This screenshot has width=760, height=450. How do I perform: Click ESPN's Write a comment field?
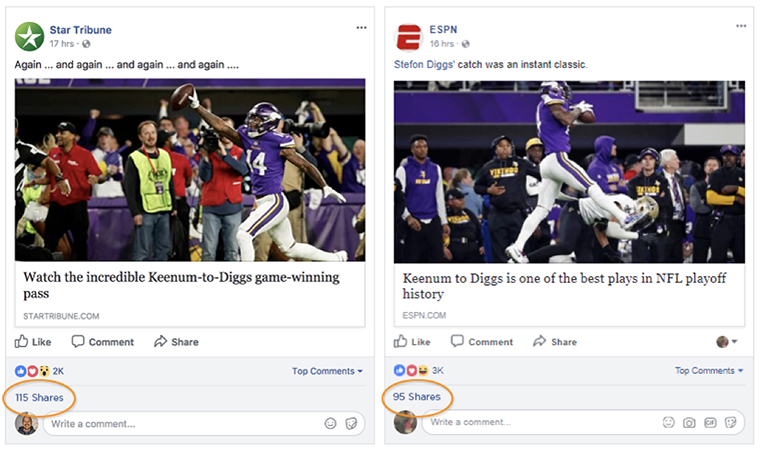pyautogui.click(x=584, y=422)
